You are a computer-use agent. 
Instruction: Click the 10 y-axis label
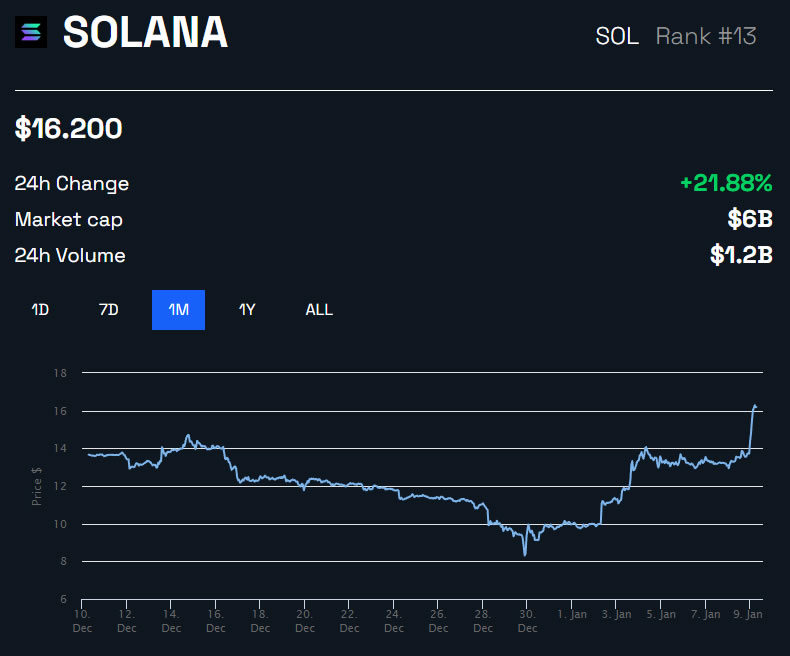pyautogui.click(x=60, y=524)
